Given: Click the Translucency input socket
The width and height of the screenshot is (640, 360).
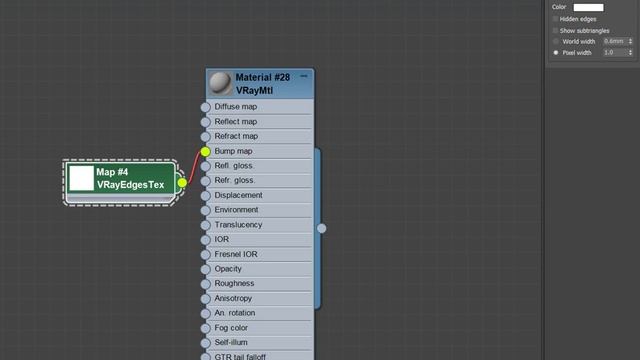Looking at the screenshot, I should pyautogui.click(x=206, y=225).
